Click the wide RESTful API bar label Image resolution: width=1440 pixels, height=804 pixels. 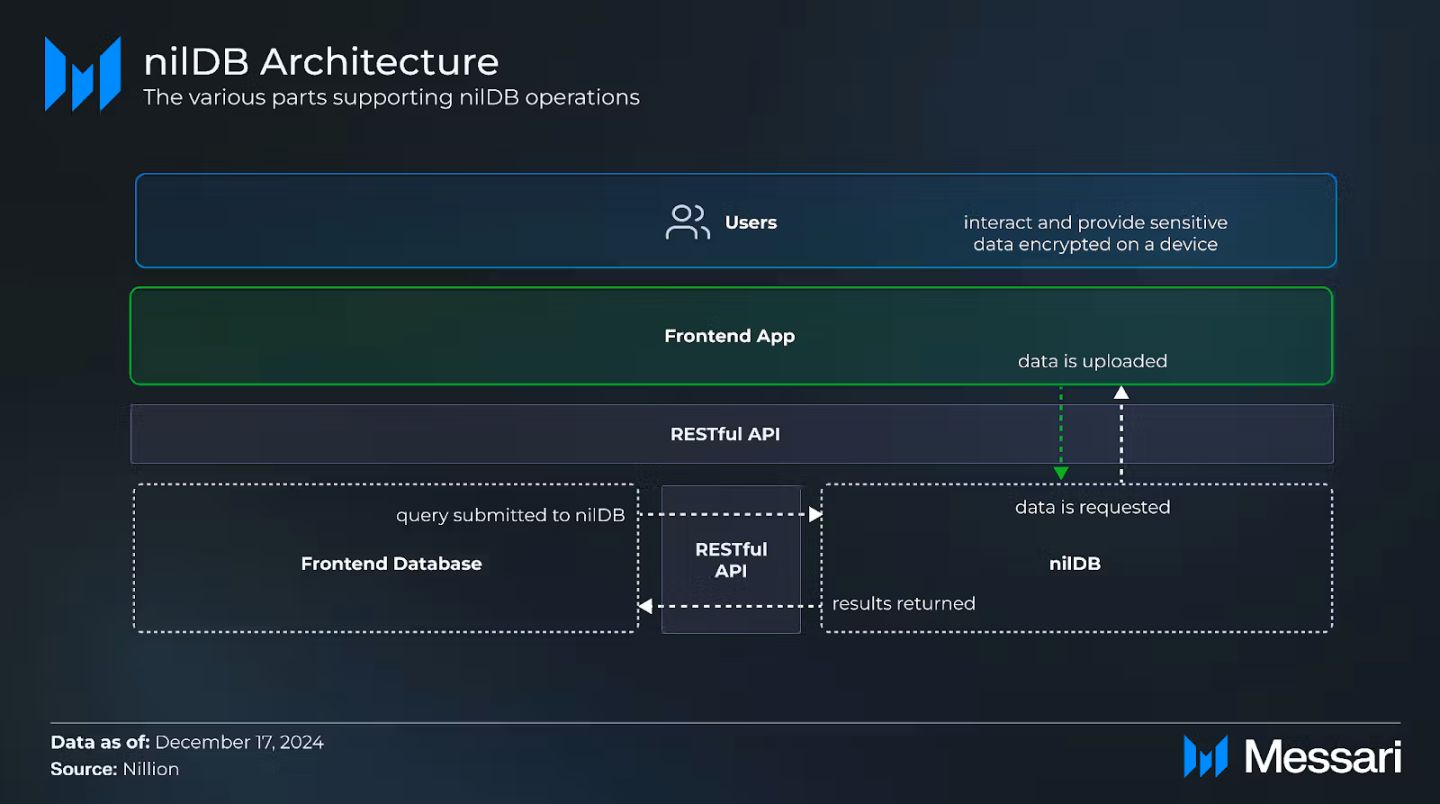point(725,434)
